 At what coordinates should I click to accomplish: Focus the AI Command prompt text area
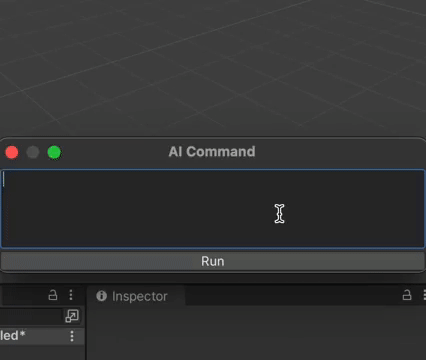(x=213, y=209)
